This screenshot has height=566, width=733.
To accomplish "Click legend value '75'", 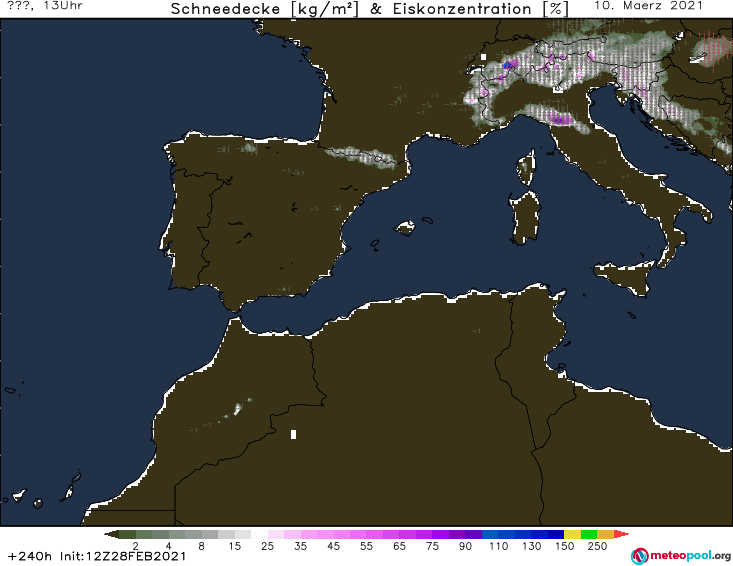I will (x=432, y=545).
